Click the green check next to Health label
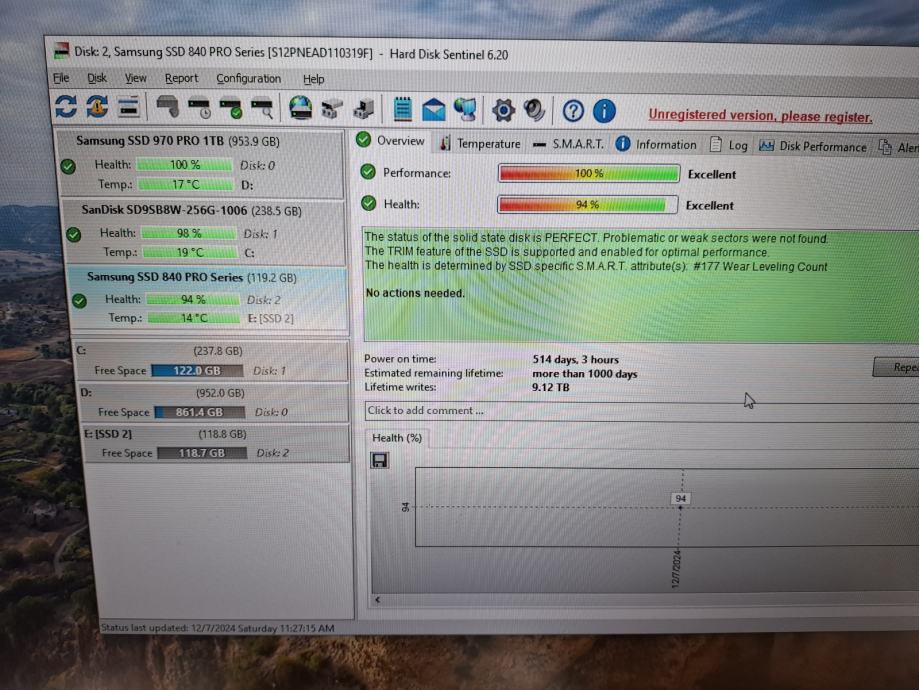Viewport: 919px width, 690px height. [369, 203]
